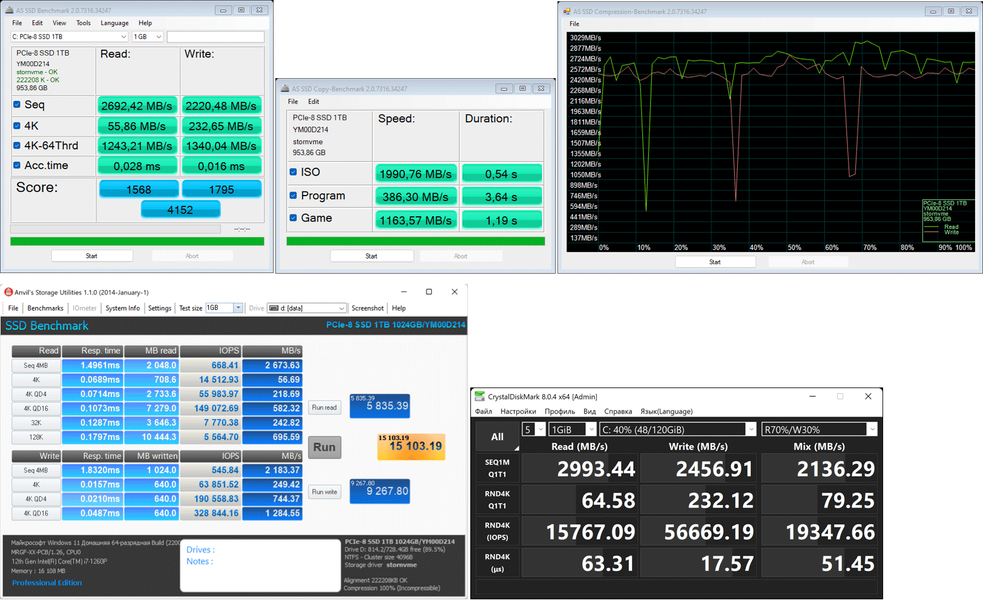Open the Tools menu in AS SSD Benchmark
Screen dimensions: 983x600
pyautogui.click(x=83, y=22)
